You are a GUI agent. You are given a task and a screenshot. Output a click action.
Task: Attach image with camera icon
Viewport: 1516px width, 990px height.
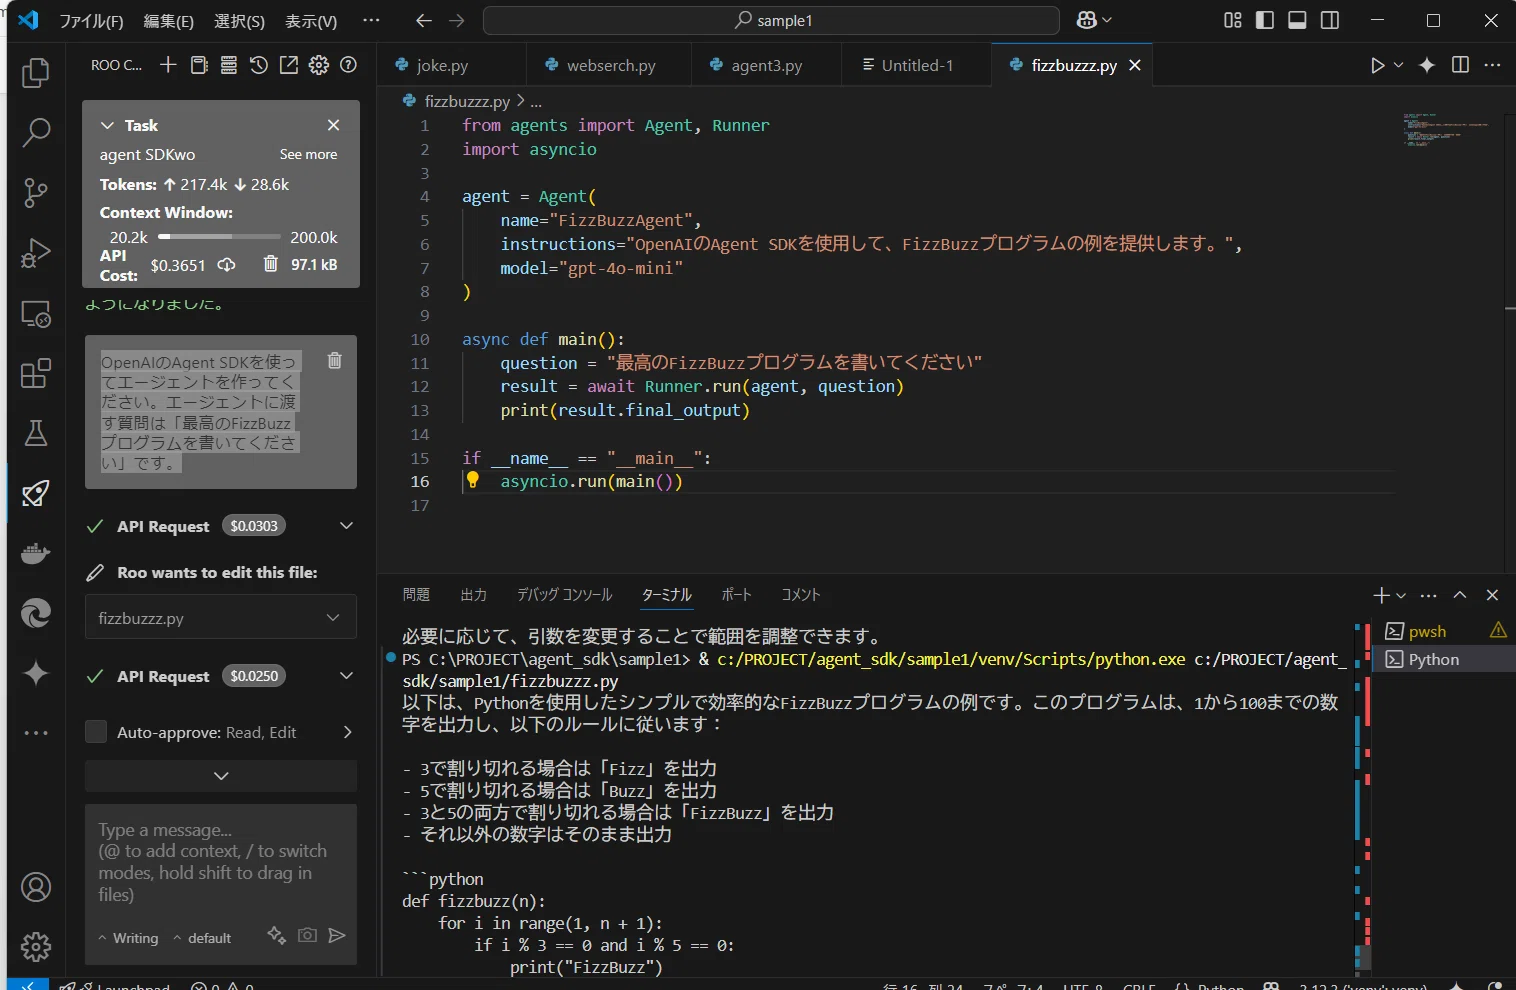tap(307, 935)
